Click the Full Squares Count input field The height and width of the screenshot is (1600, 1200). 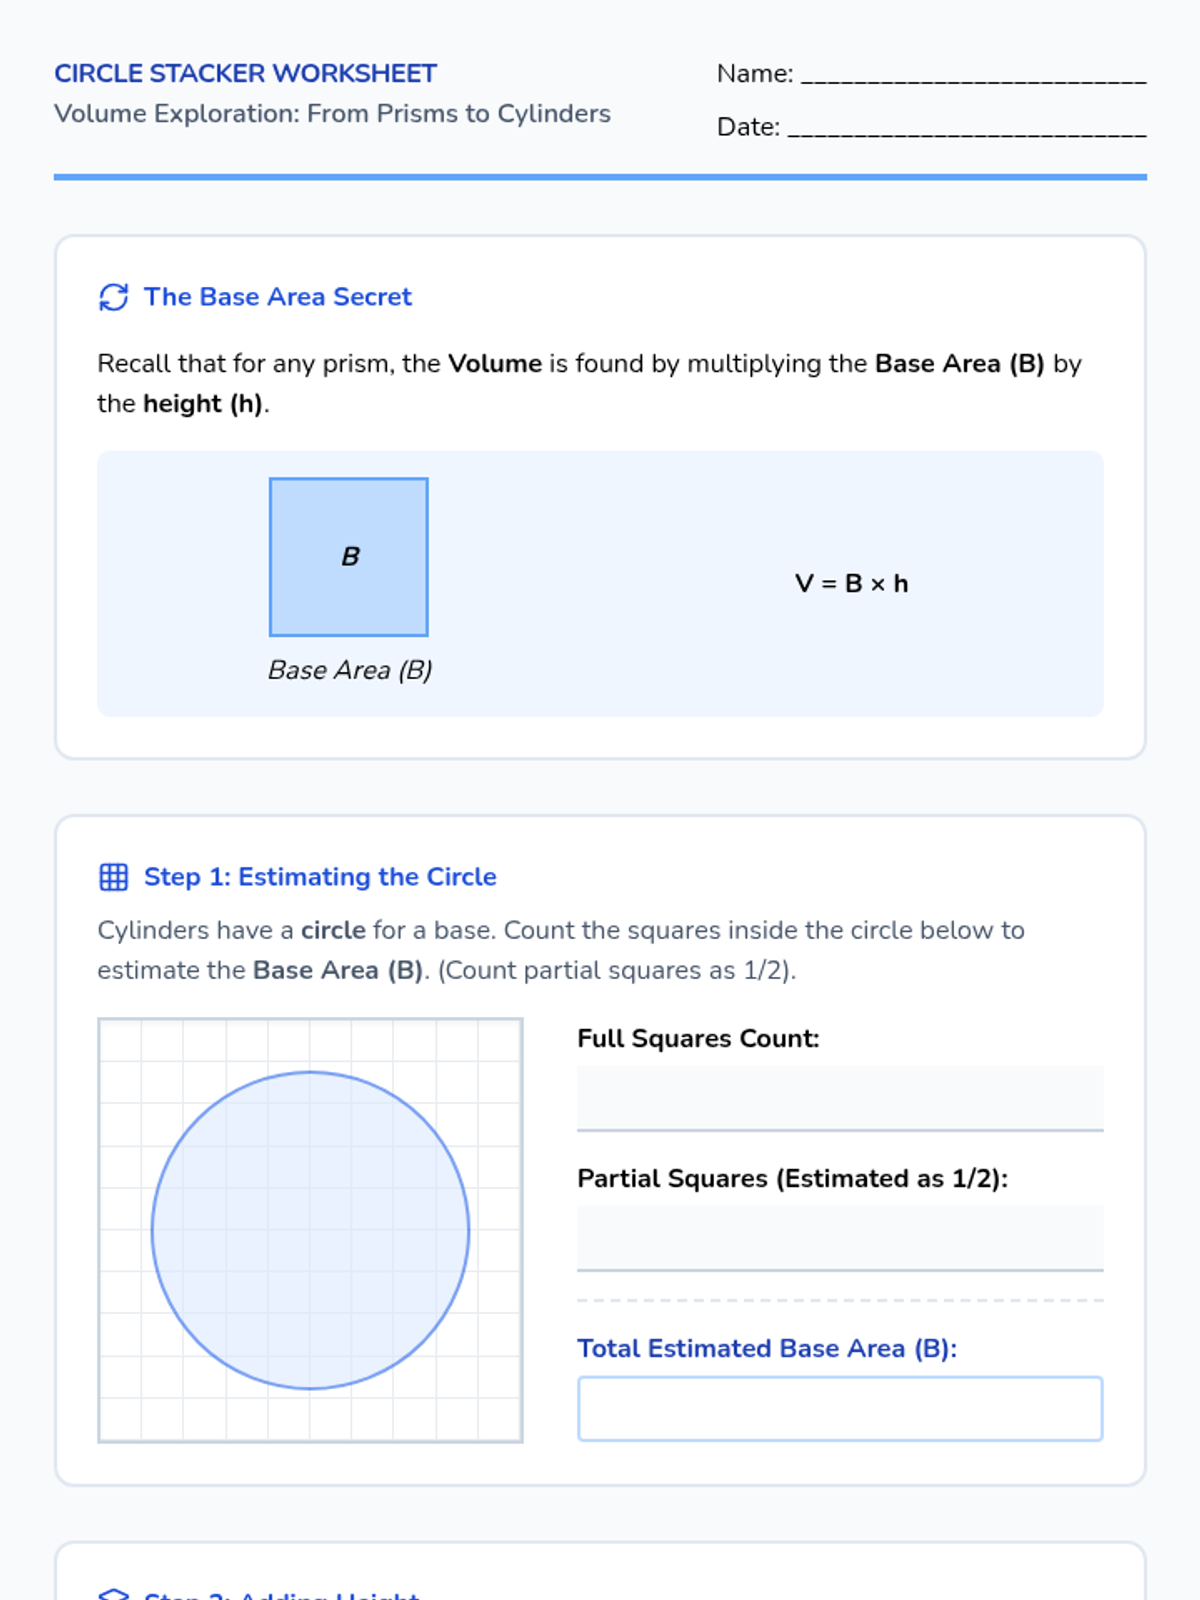click(x=839, y=1098)
